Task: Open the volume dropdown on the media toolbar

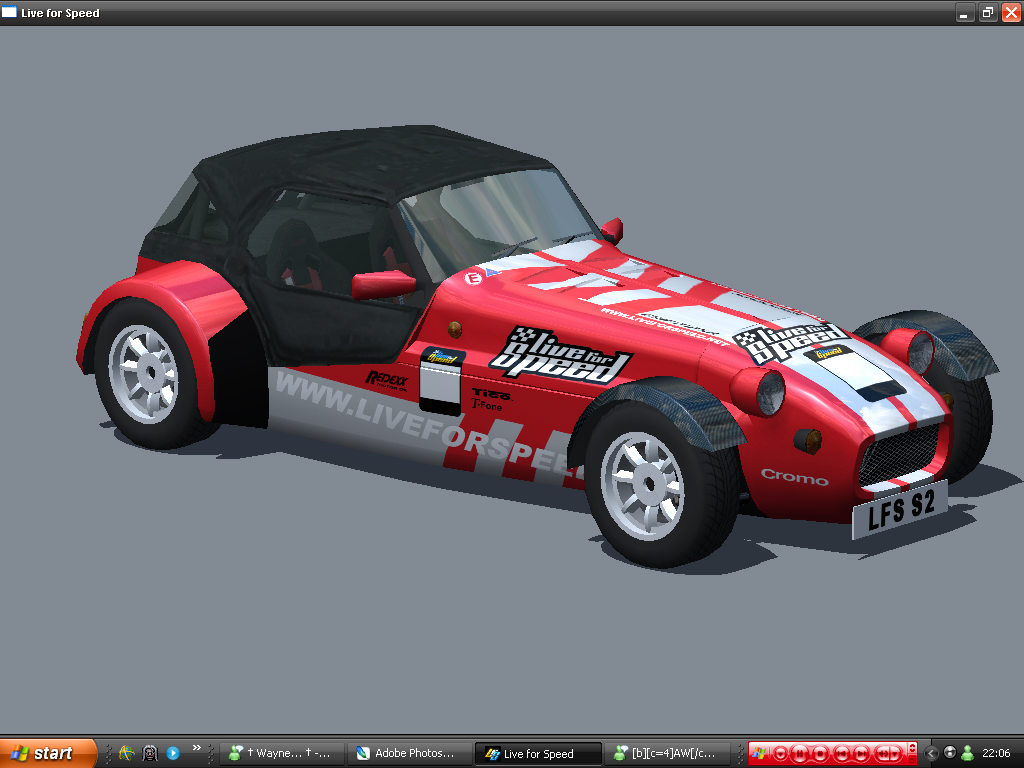Action: pos(895,754)
